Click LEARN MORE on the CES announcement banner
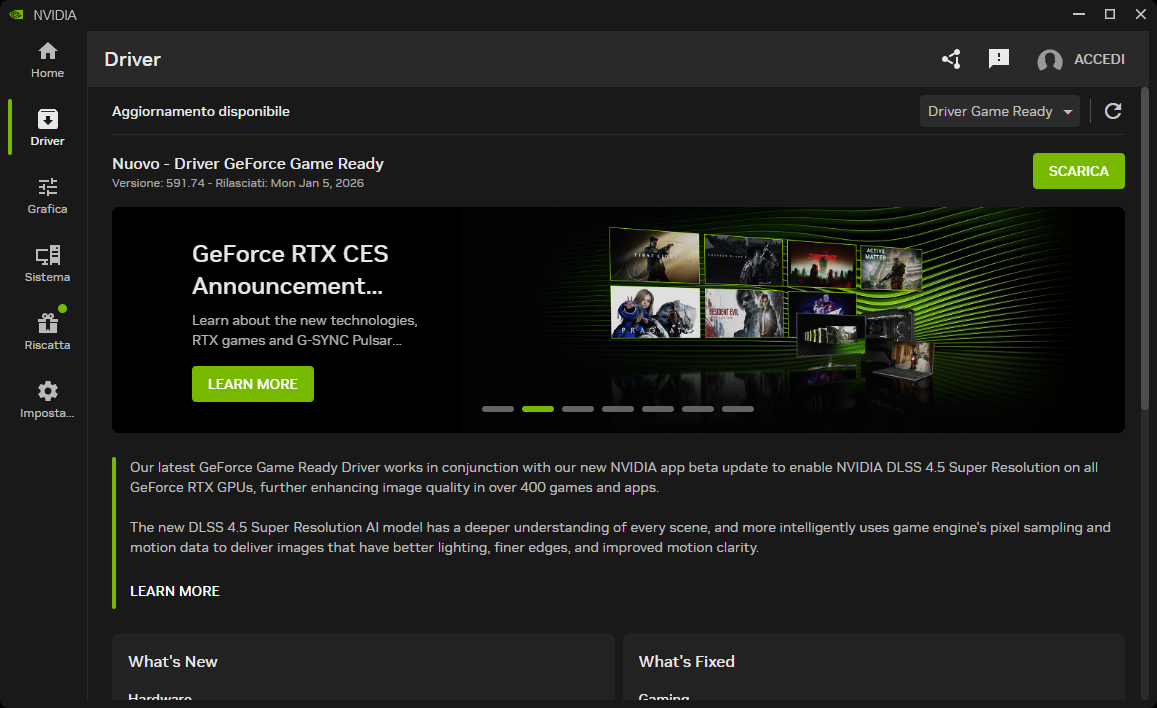 tap(252, 384)
